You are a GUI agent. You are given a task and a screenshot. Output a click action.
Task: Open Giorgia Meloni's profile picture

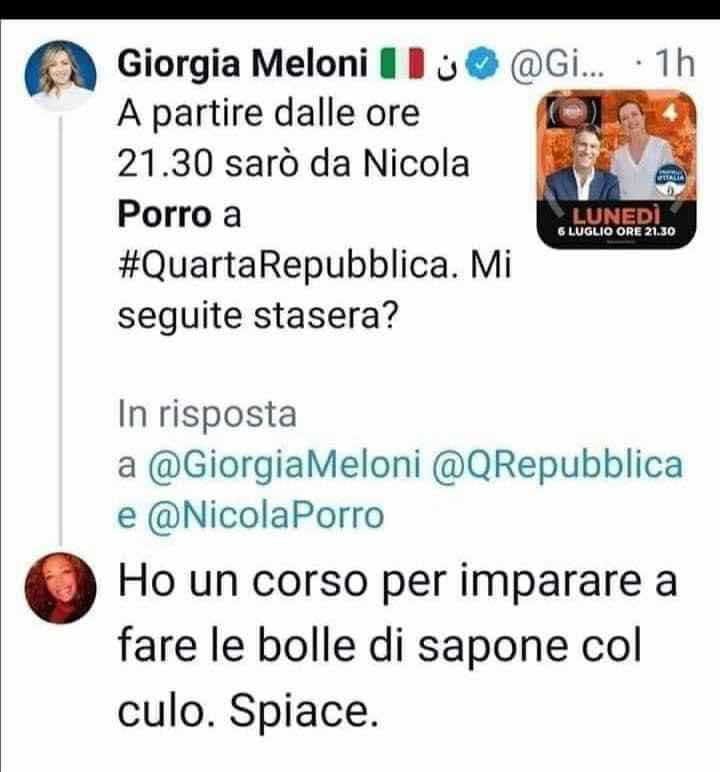coord(60,76)
